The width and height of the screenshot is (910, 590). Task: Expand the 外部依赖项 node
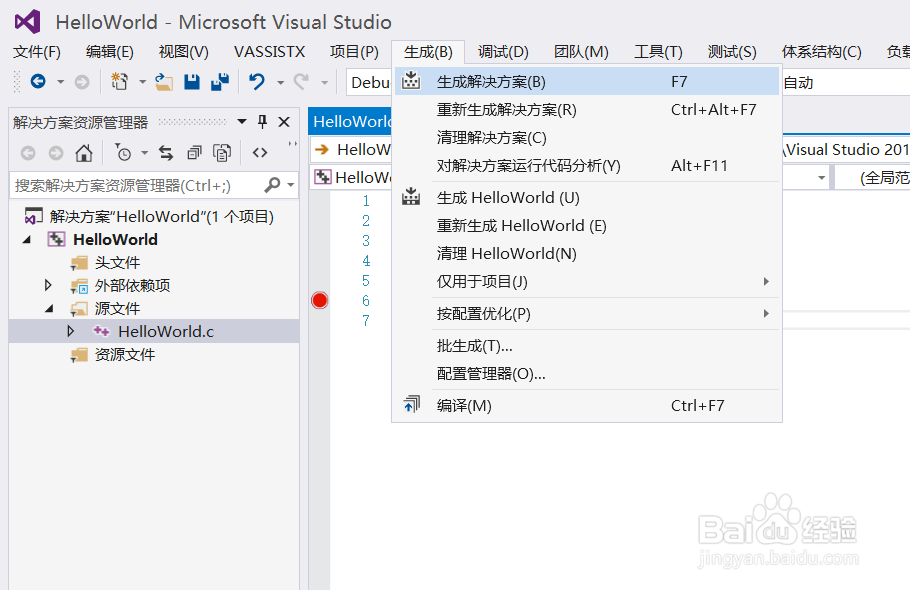pos(48,285)
